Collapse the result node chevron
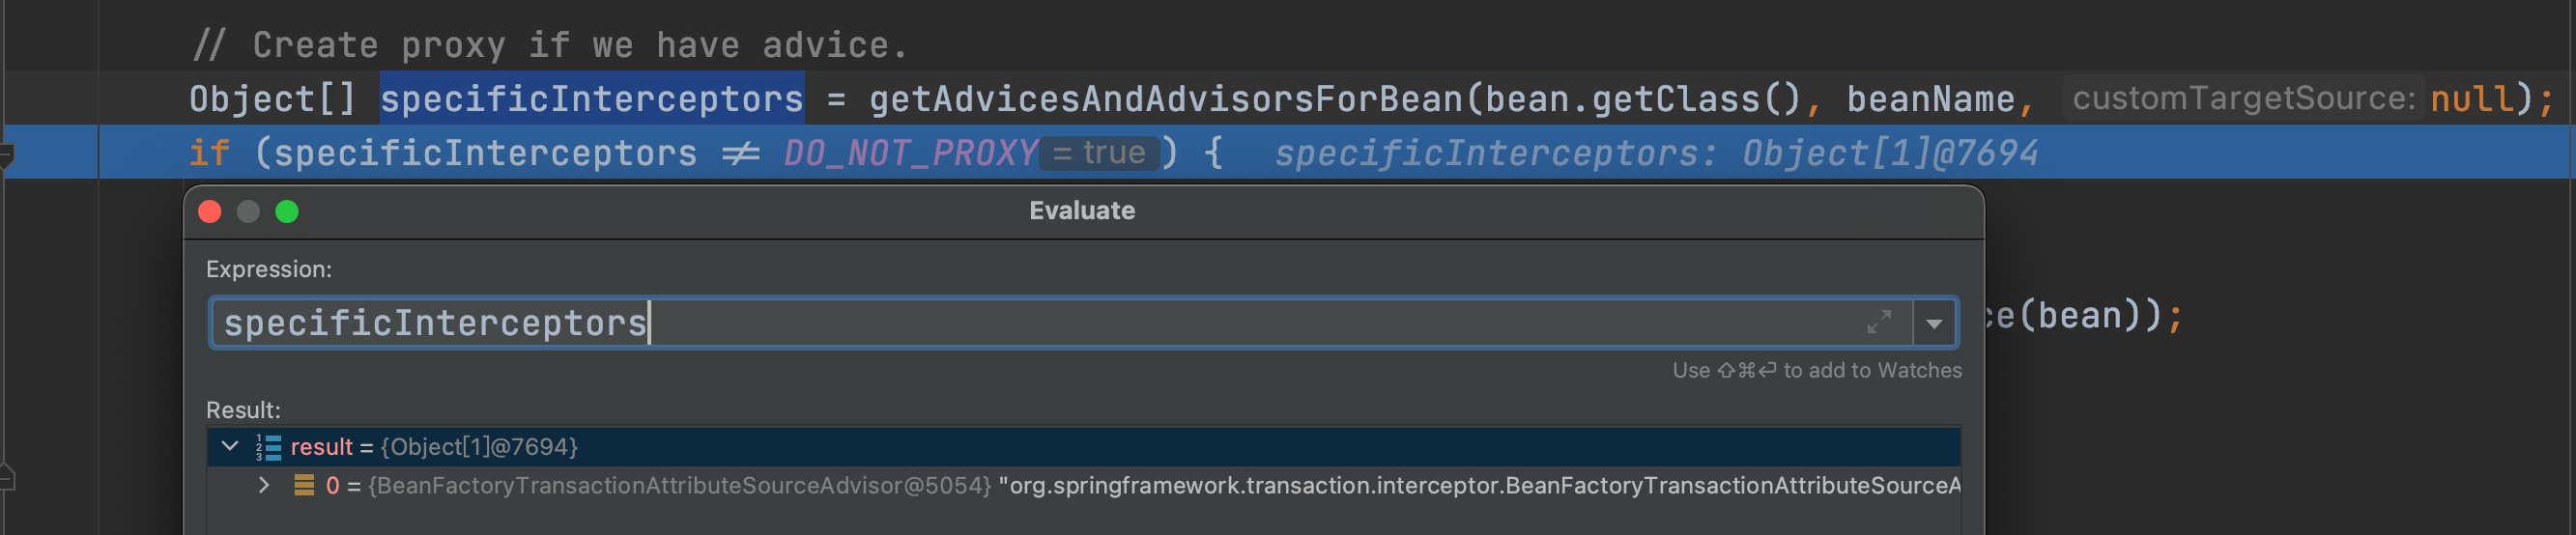The height and width of the screenshot is (535, 2576). pyautogui.click(x=230, y=446)
